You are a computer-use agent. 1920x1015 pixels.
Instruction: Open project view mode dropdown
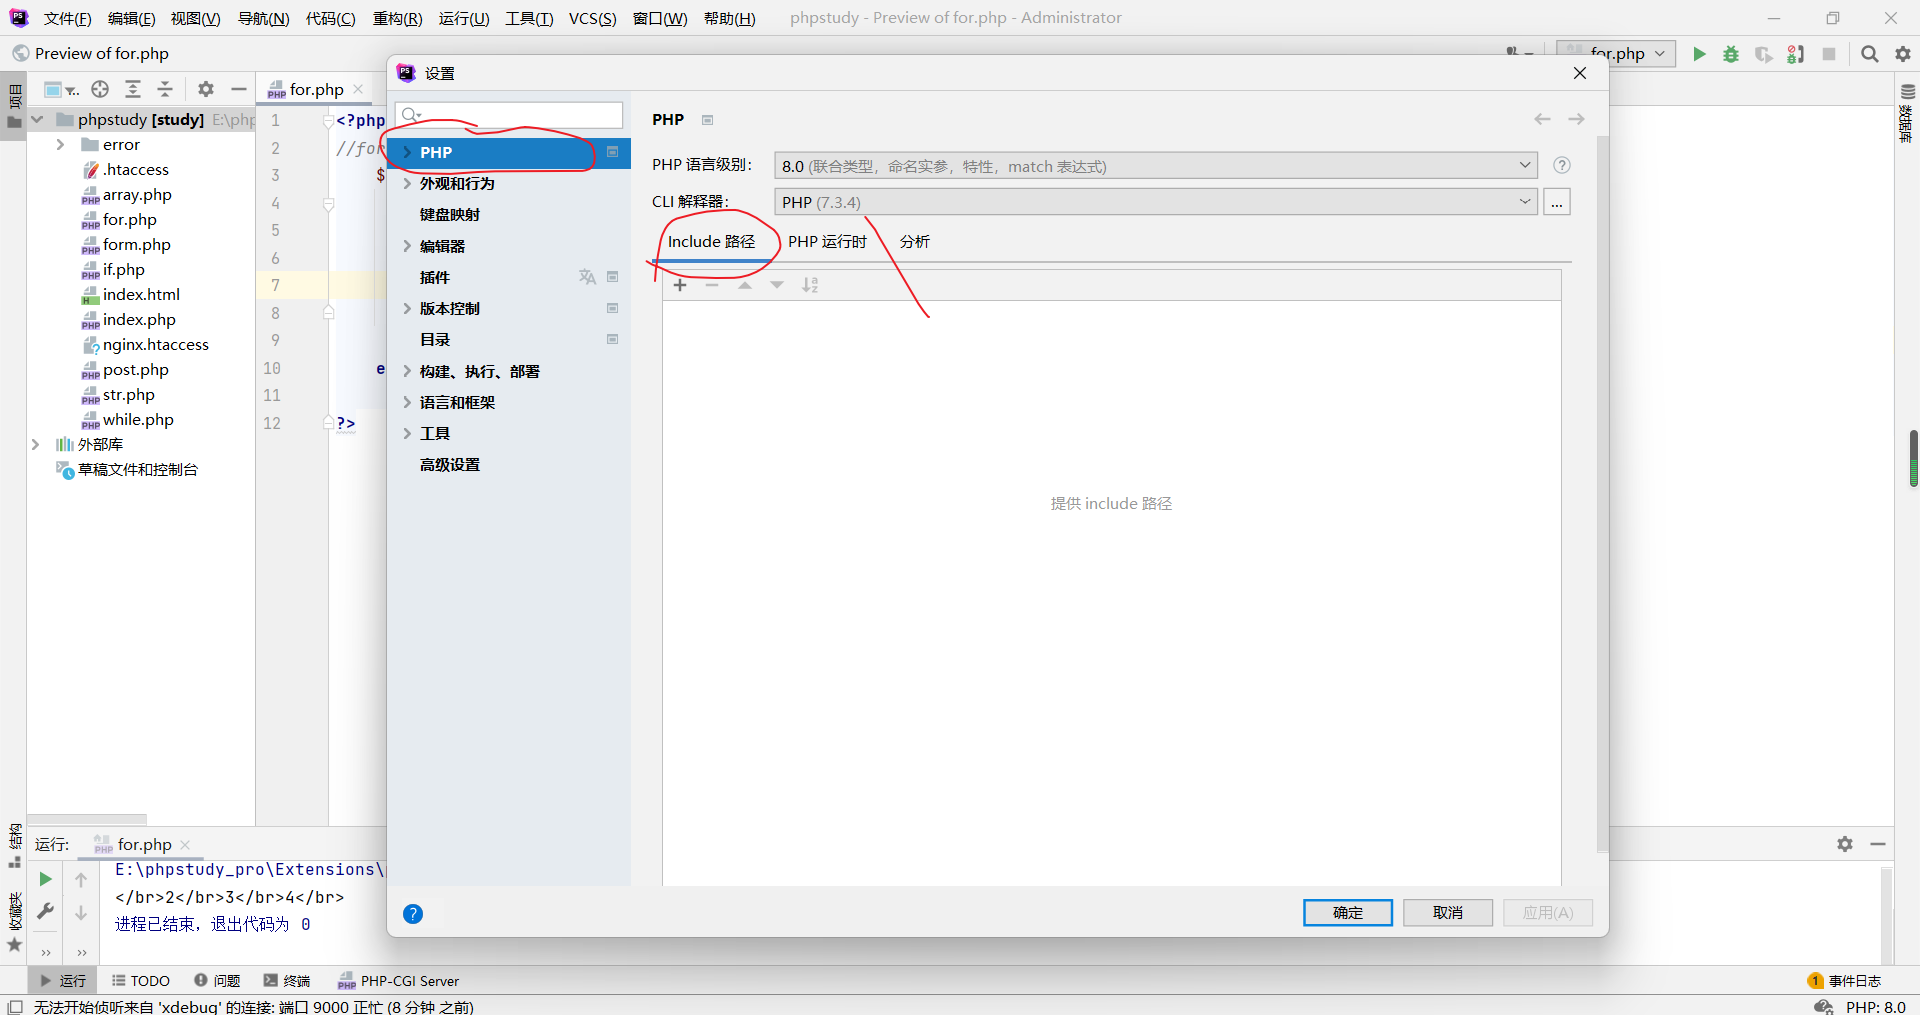pyautogui.click(x=62, y=89)
